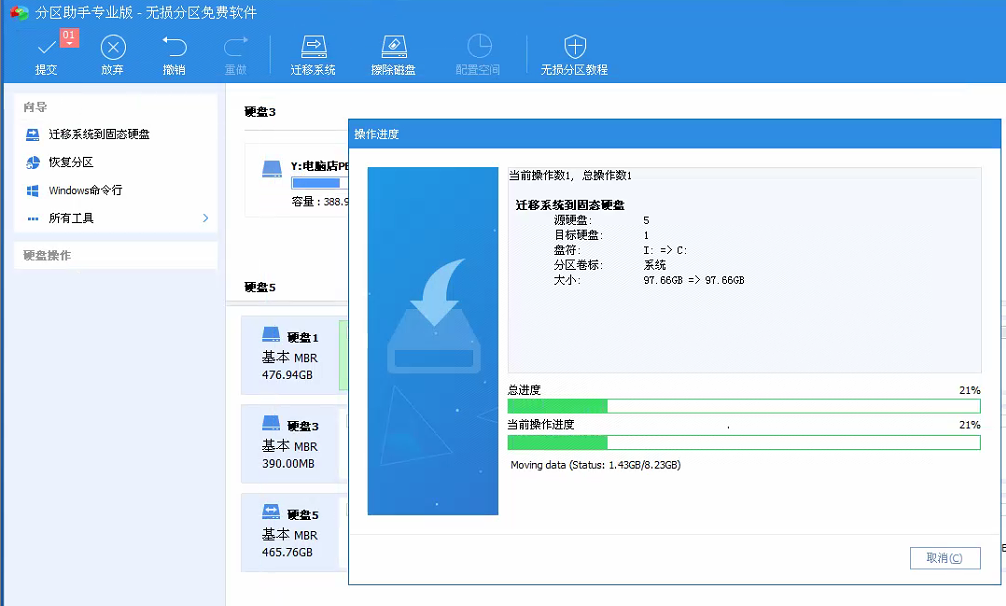Select the 擦除磁盘 (Wipe Disk) icon
Viewport: 1006px width, 606px height.
click(x=393, y=47)
